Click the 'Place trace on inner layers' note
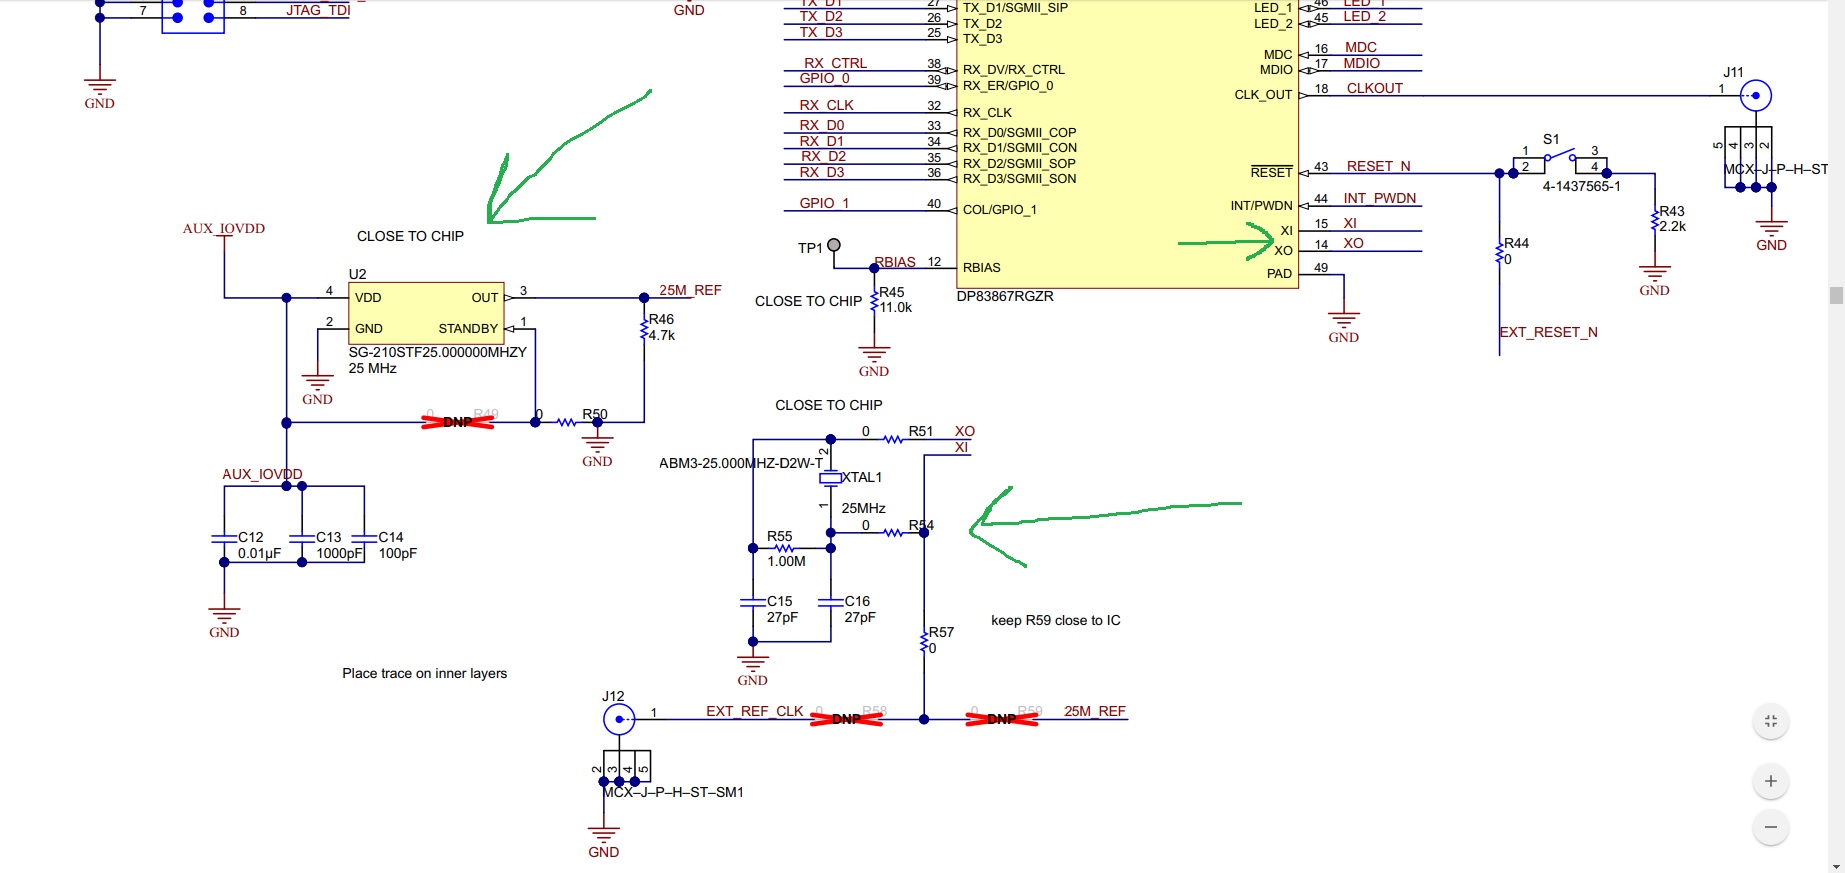Image resolution: width=1845 pixels, height=873 pixels. click(x=424, y=673)
